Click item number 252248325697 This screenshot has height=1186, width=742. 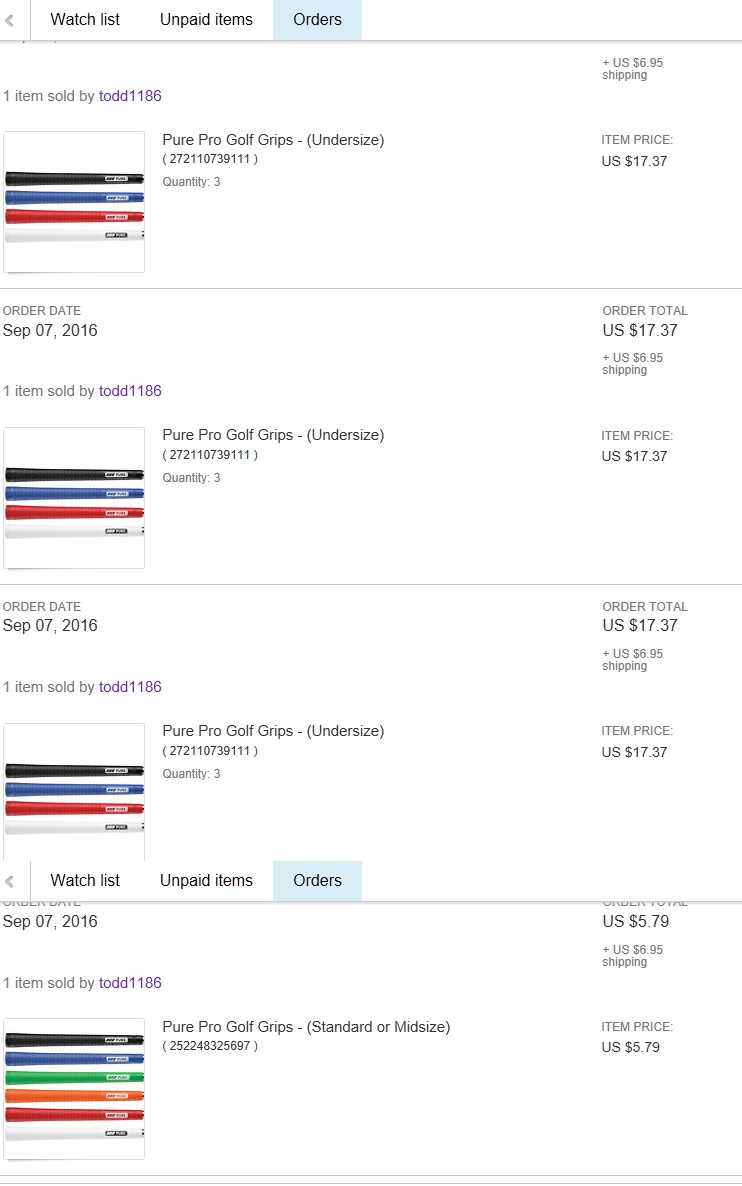coord(210,1046)
